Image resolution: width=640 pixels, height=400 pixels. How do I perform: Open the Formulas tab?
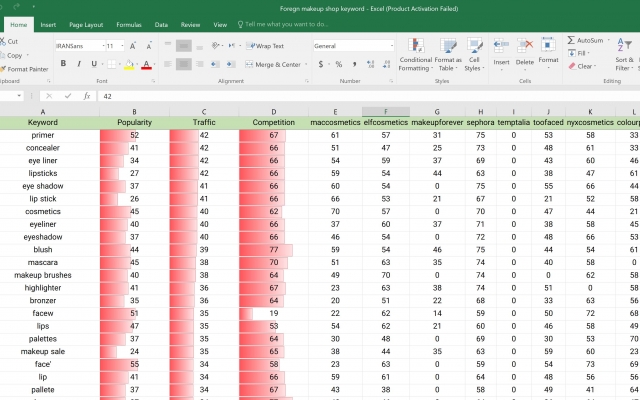129,25
